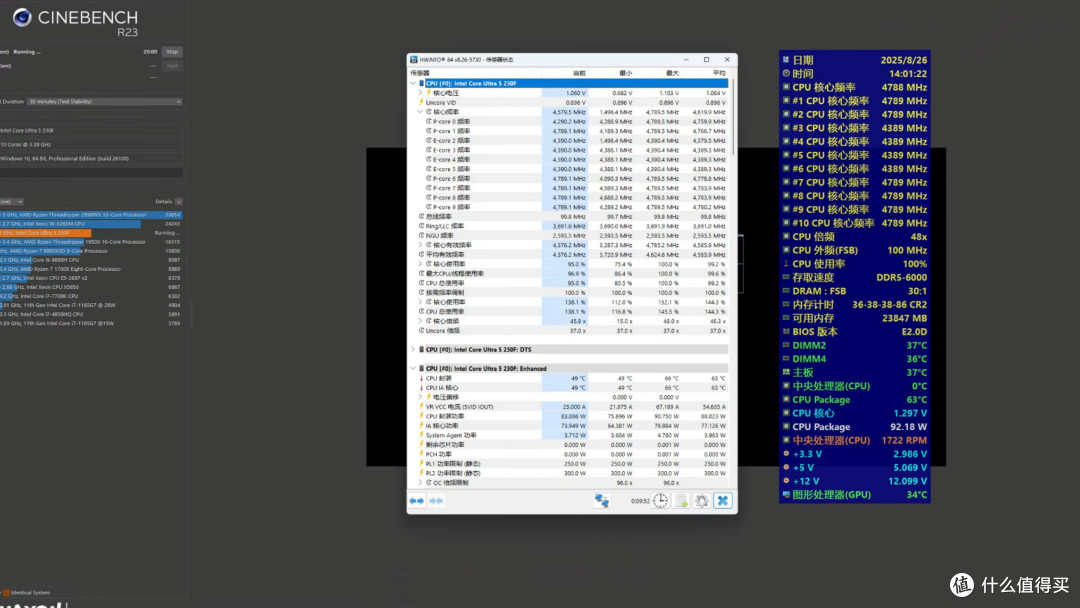Expand the OC ratio limits row
Image resolution: width=1080 pixels, height=608 pixels.
pyautogui.click(x=420, y=483)
